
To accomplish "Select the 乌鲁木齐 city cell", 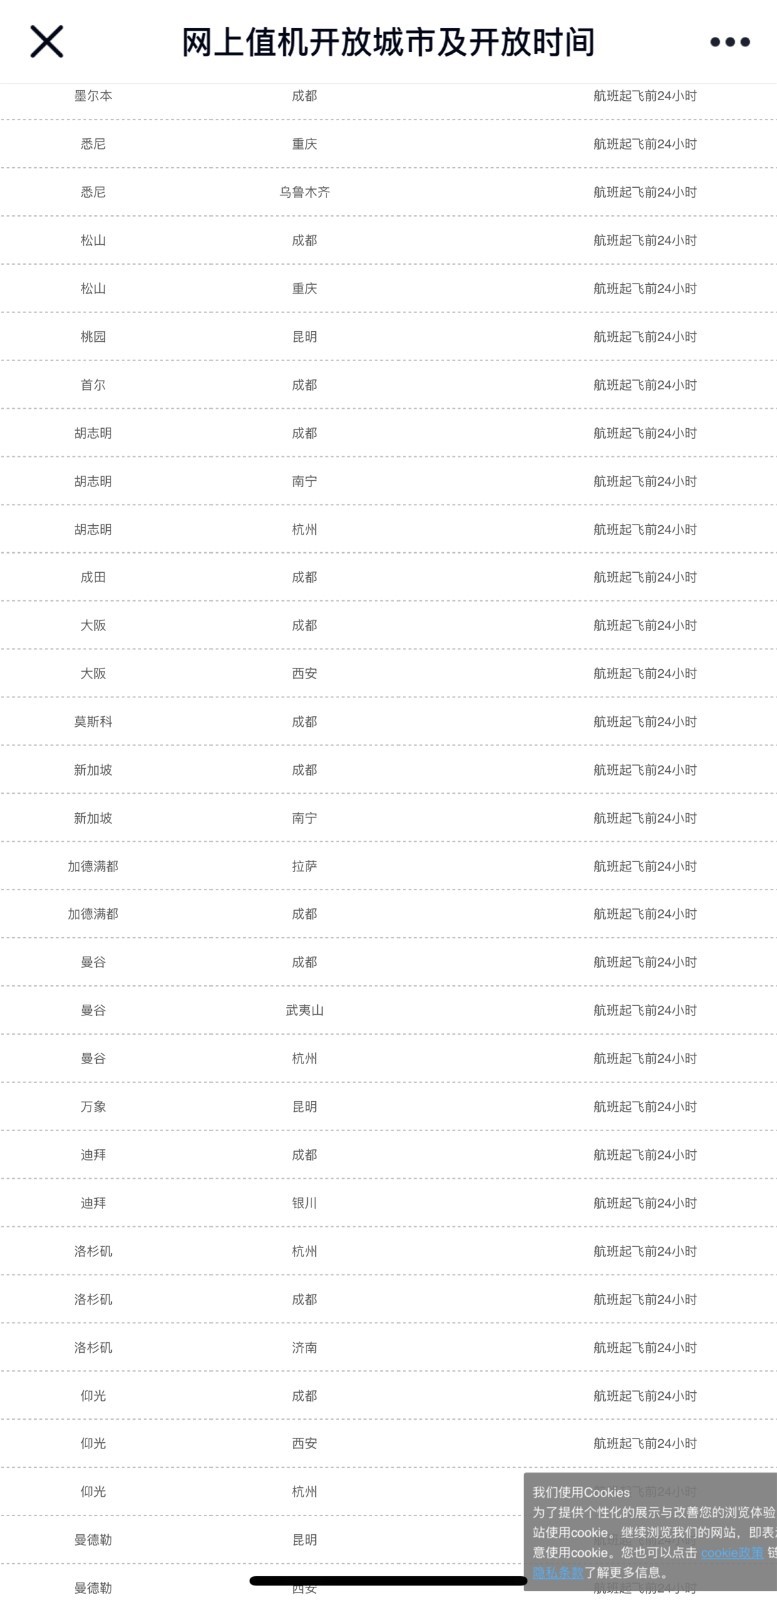I will point(304,192).
